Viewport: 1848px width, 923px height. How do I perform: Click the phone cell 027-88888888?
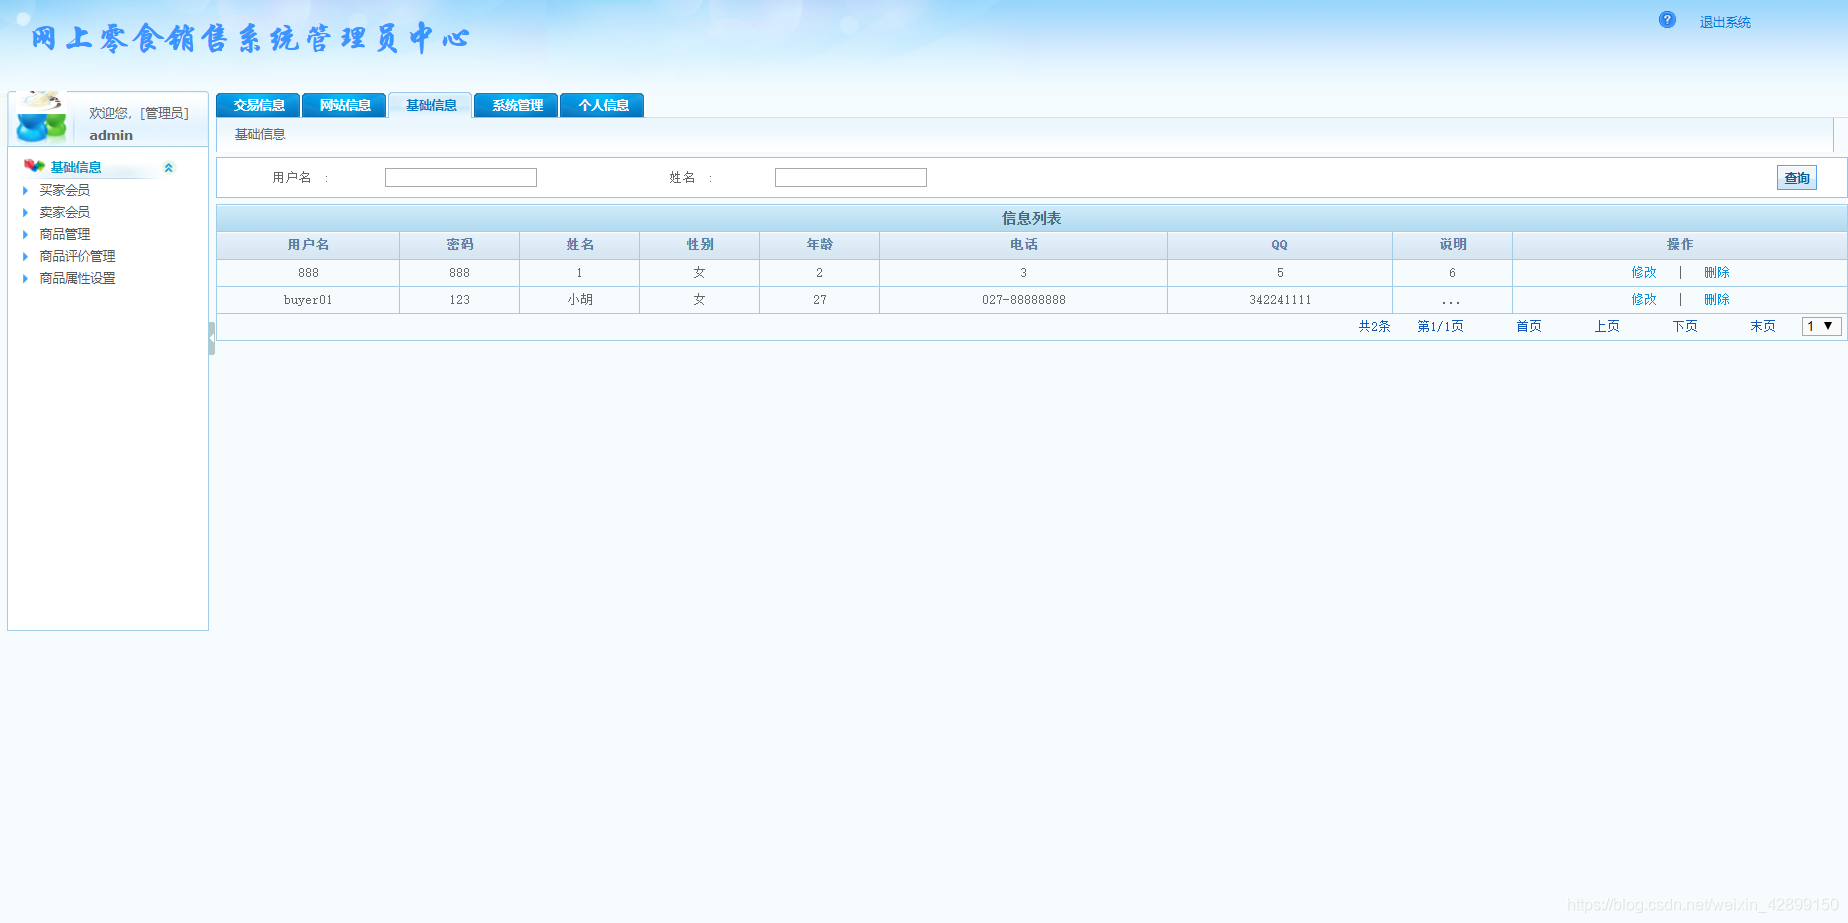click(1024, 300)
